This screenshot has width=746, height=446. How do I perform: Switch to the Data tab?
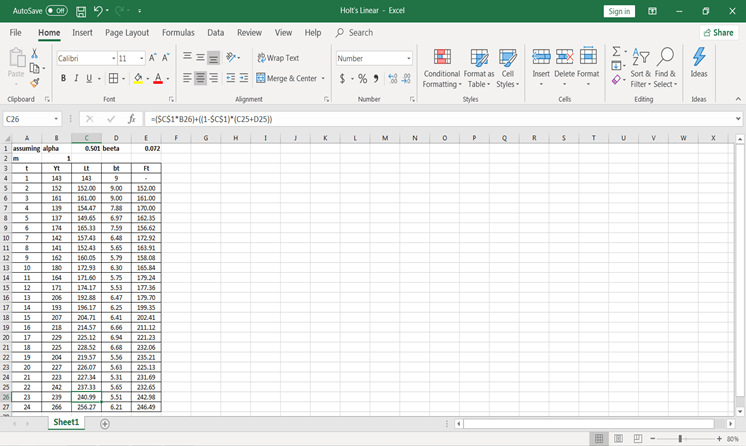(x=216, y=32)
